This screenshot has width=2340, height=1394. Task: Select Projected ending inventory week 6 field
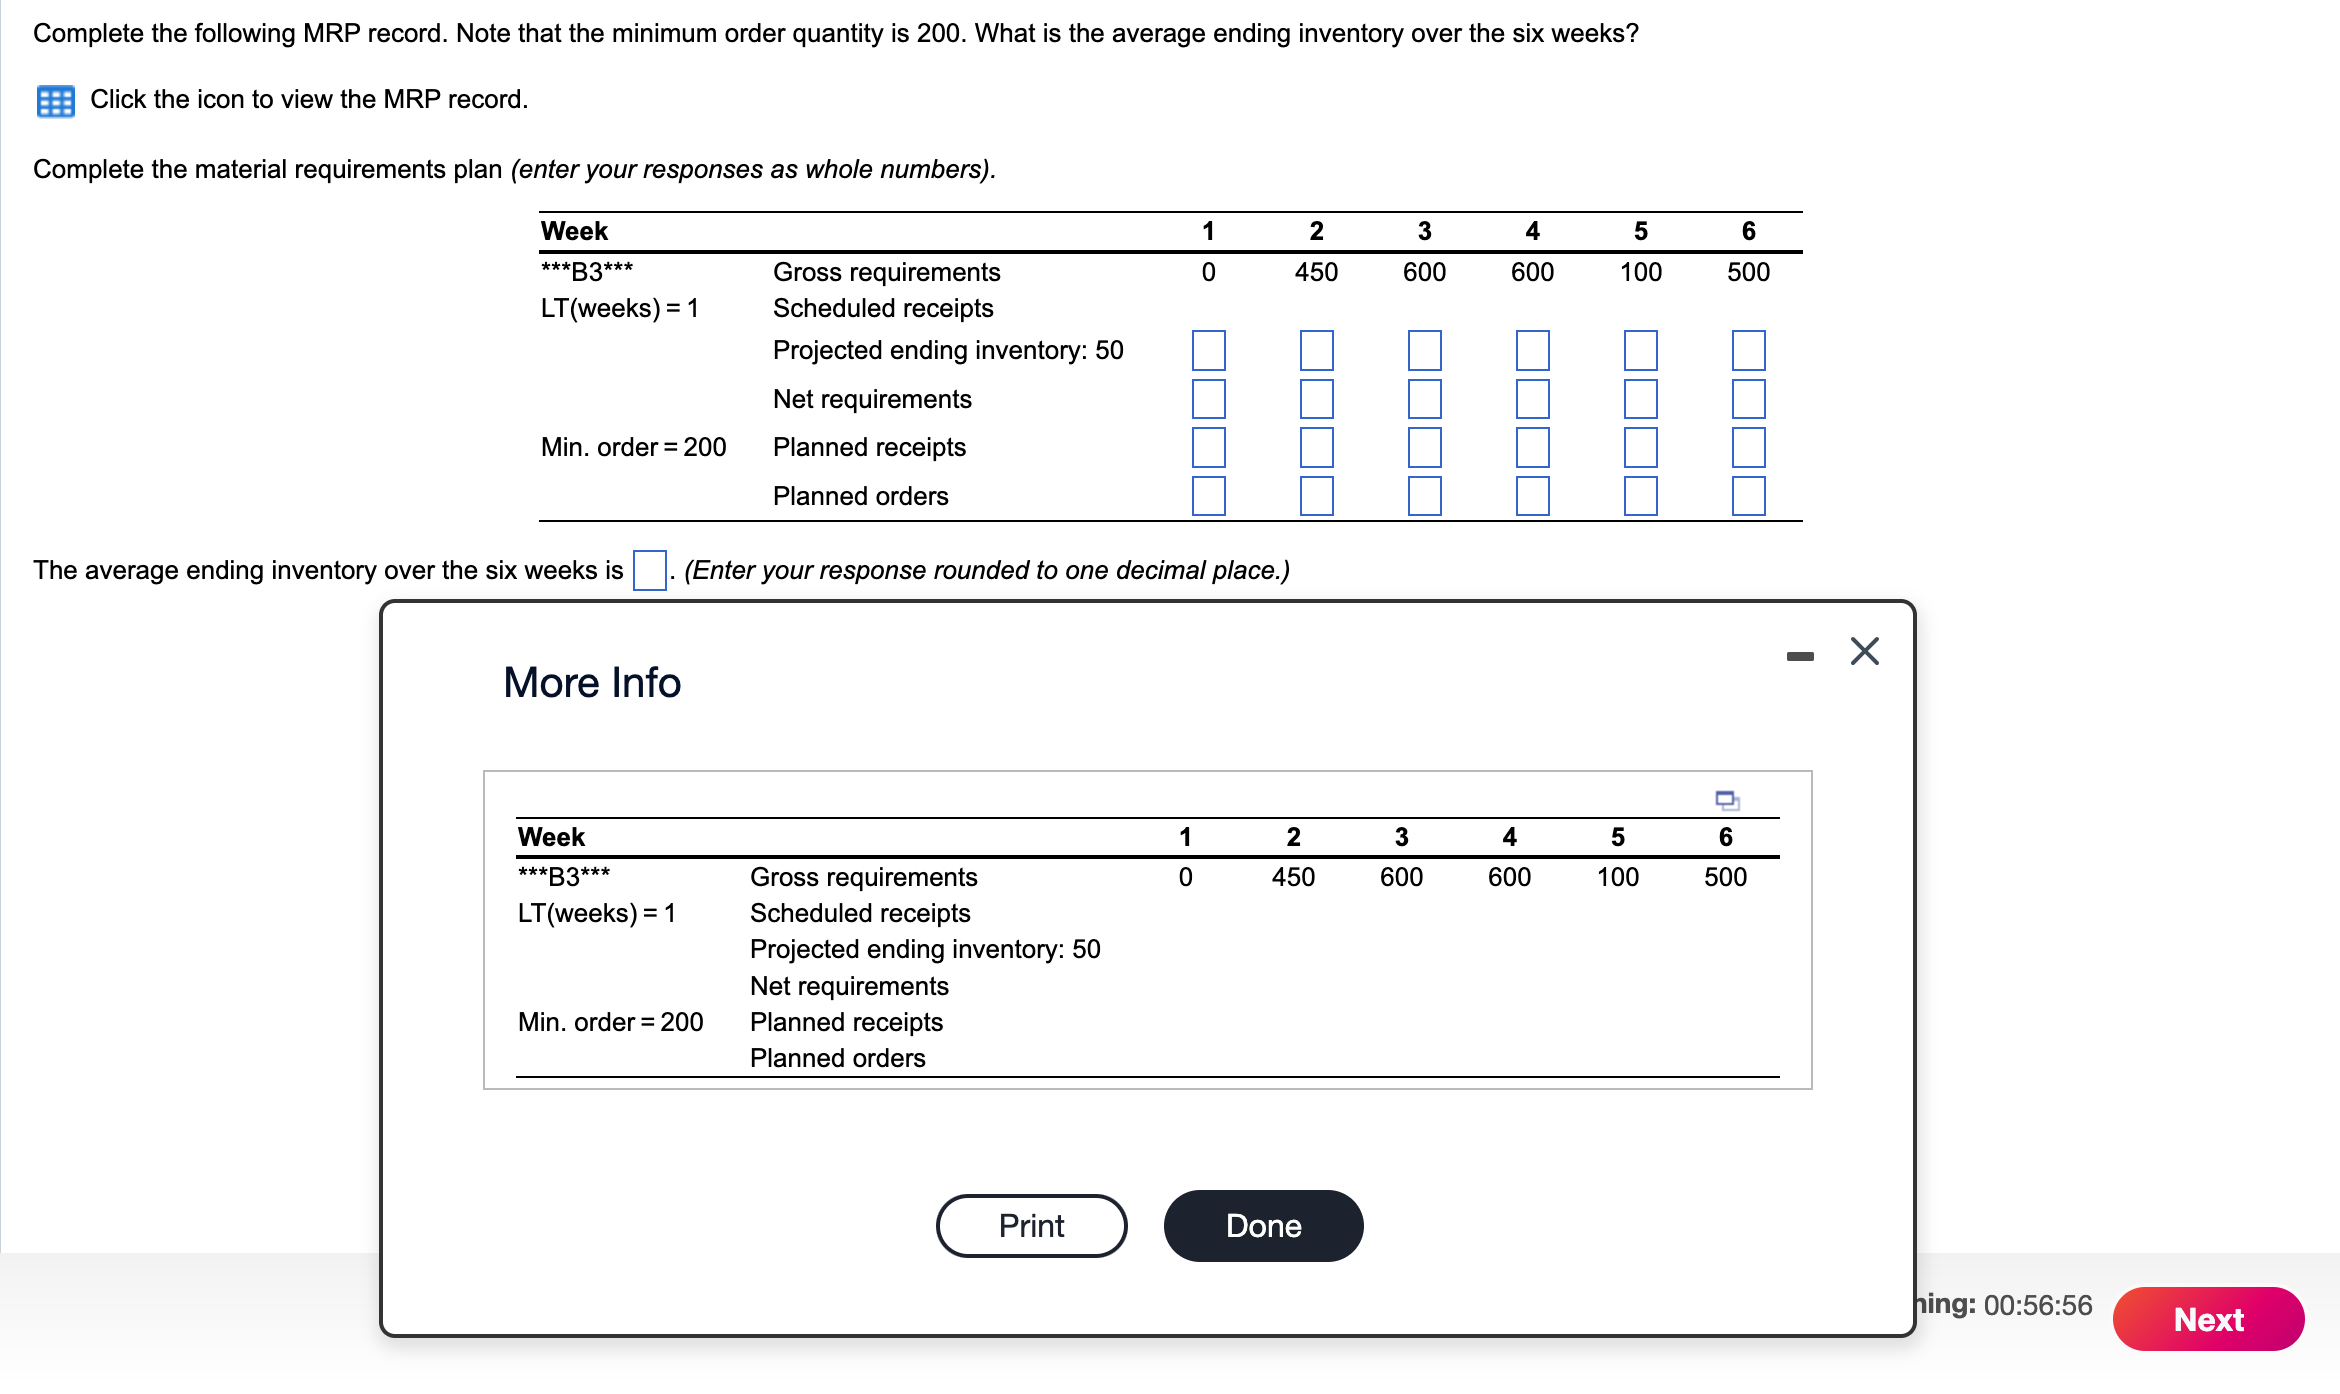(x=1748, y=351)
